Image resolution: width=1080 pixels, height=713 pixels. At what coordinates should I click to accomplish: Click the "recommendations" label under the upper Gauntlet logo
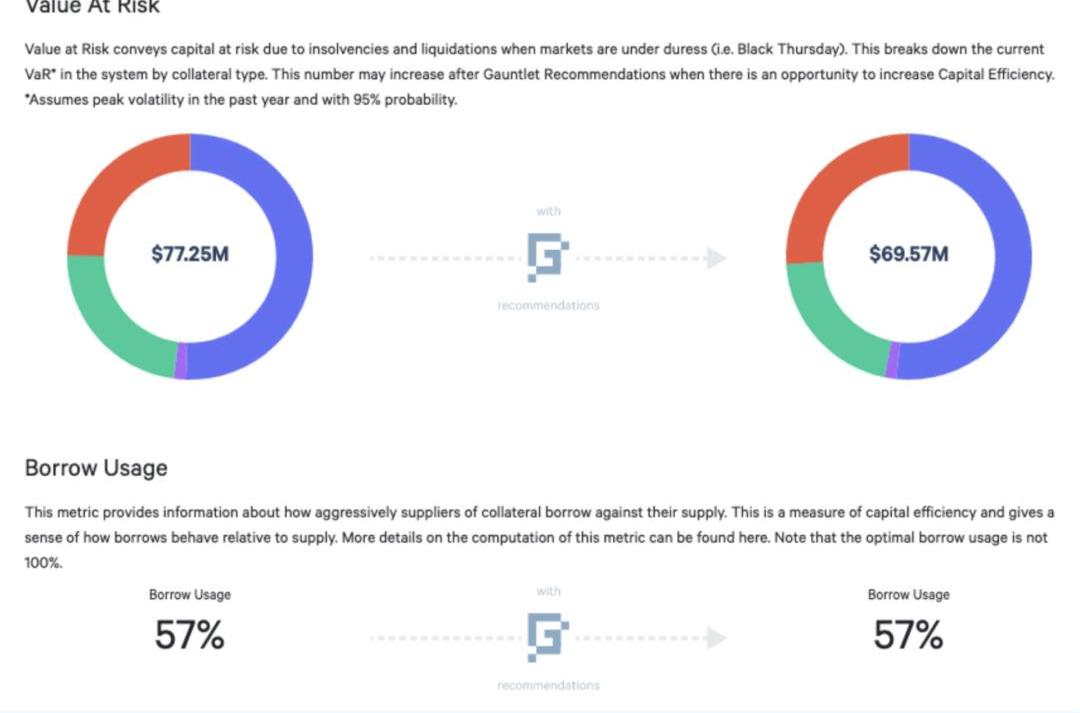pos(548,305)
